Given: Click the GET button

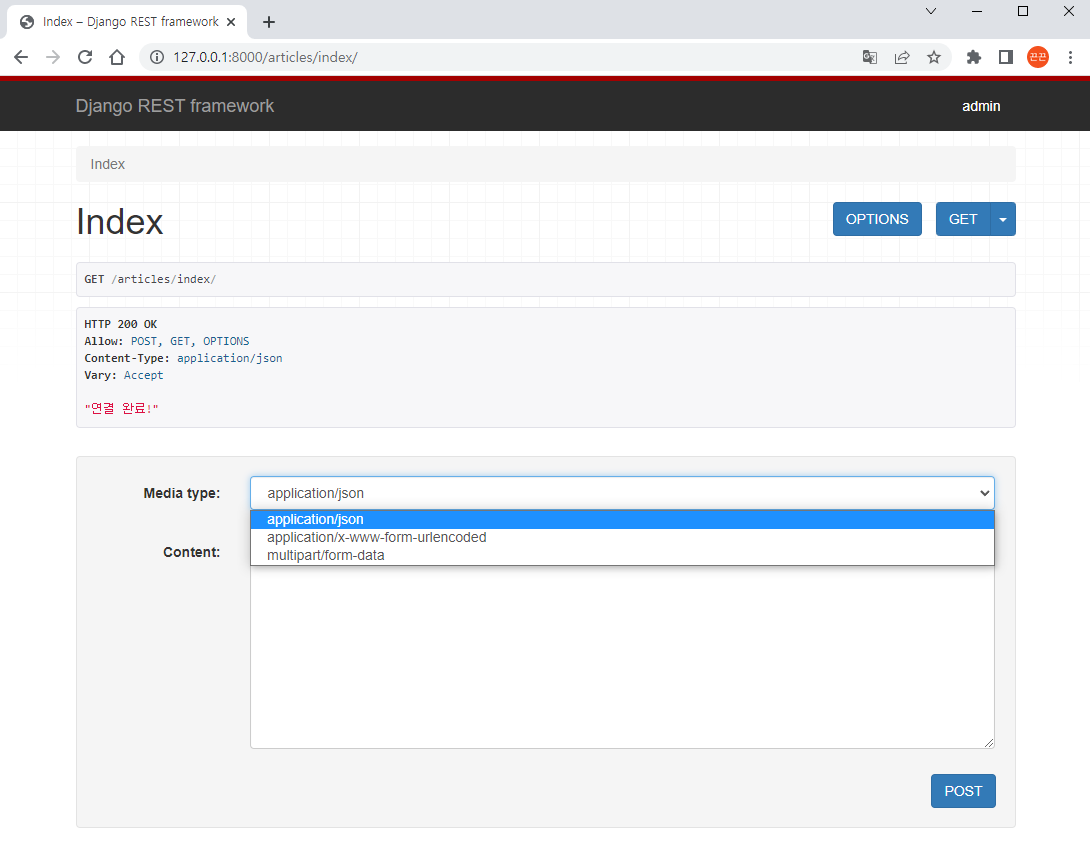Looking at the screenshot, I should 963,219.
